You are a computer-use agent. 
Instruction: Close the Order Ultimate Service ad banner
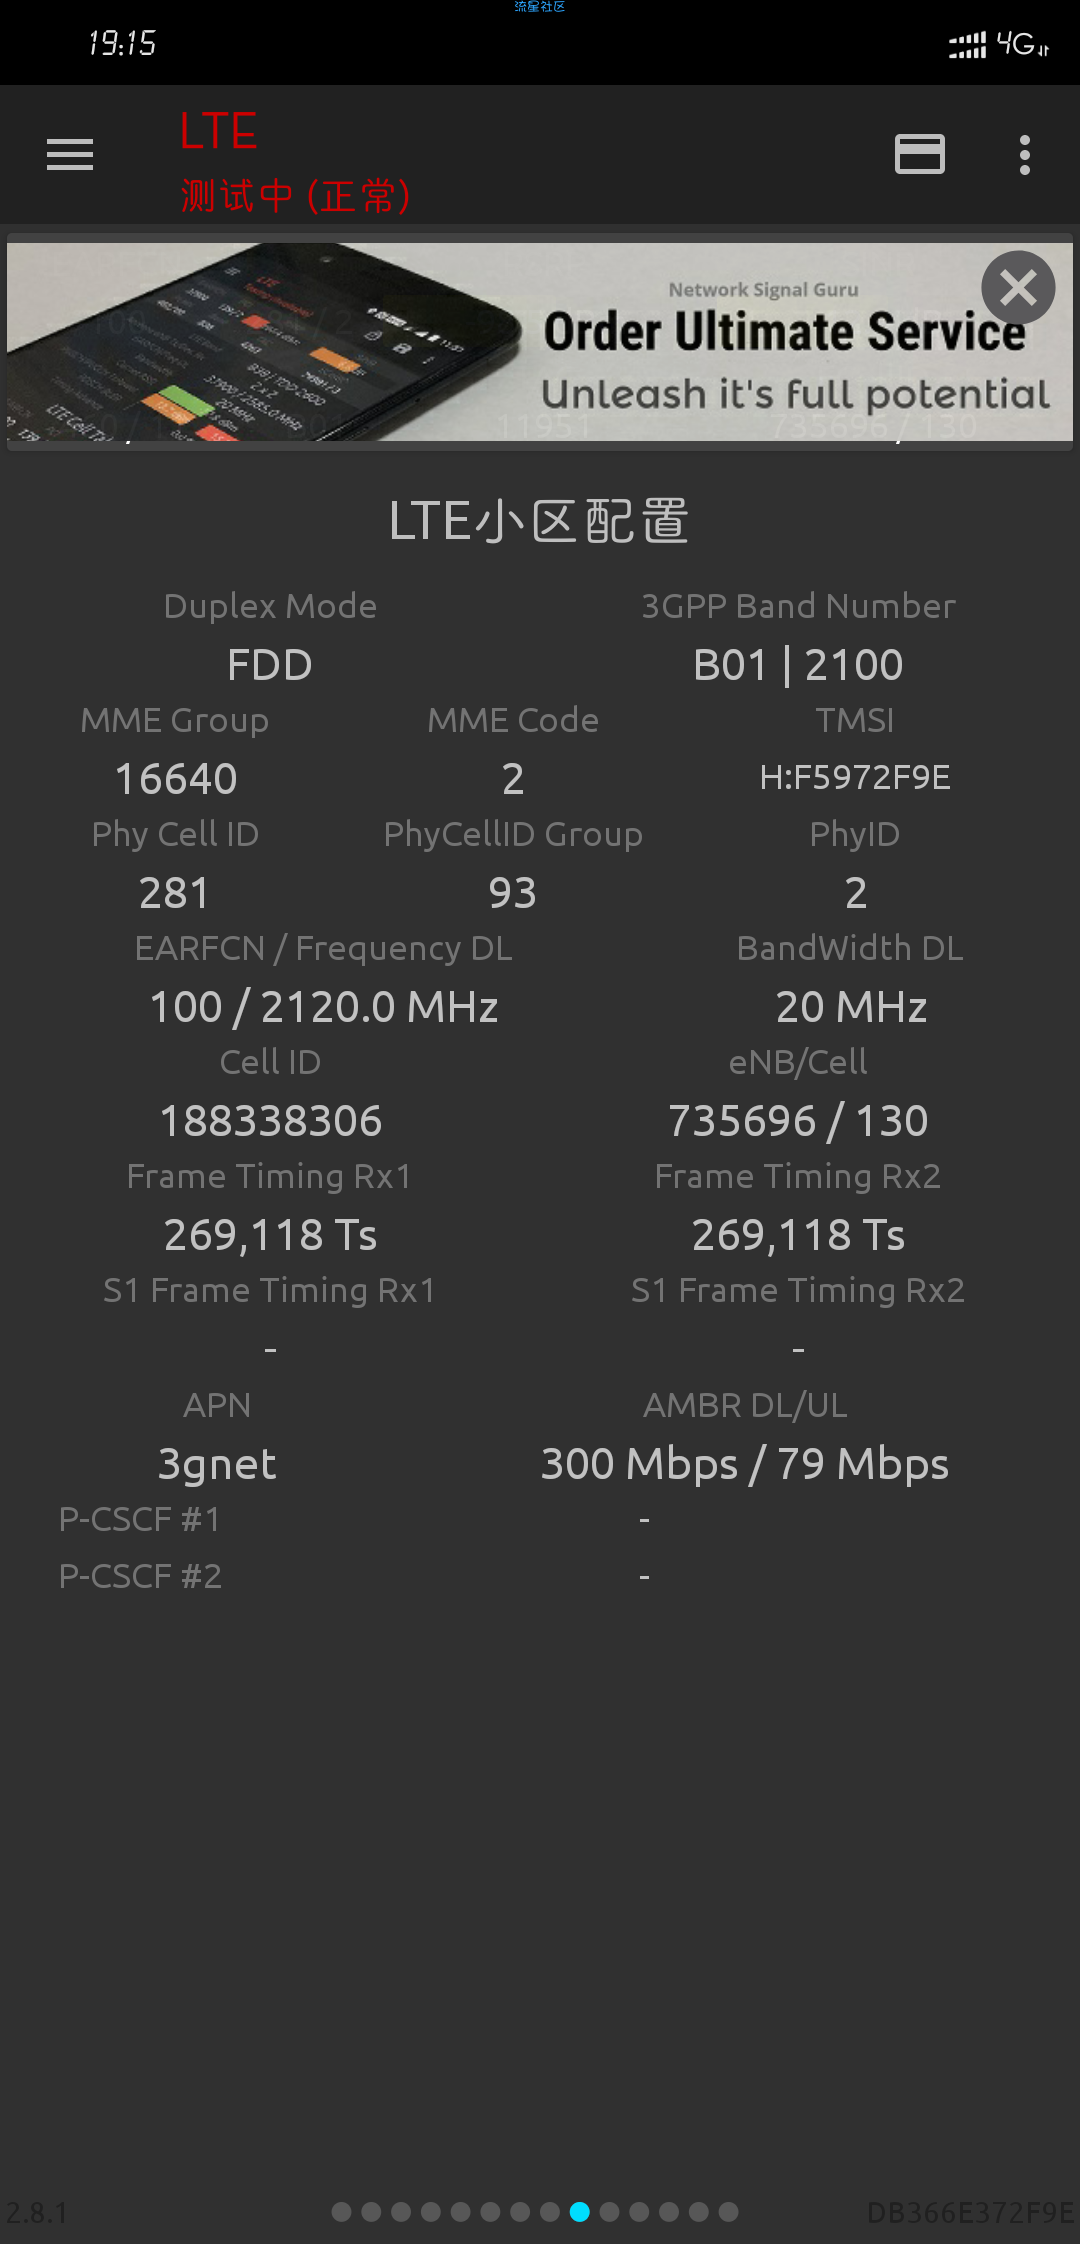coord(1018,288)
